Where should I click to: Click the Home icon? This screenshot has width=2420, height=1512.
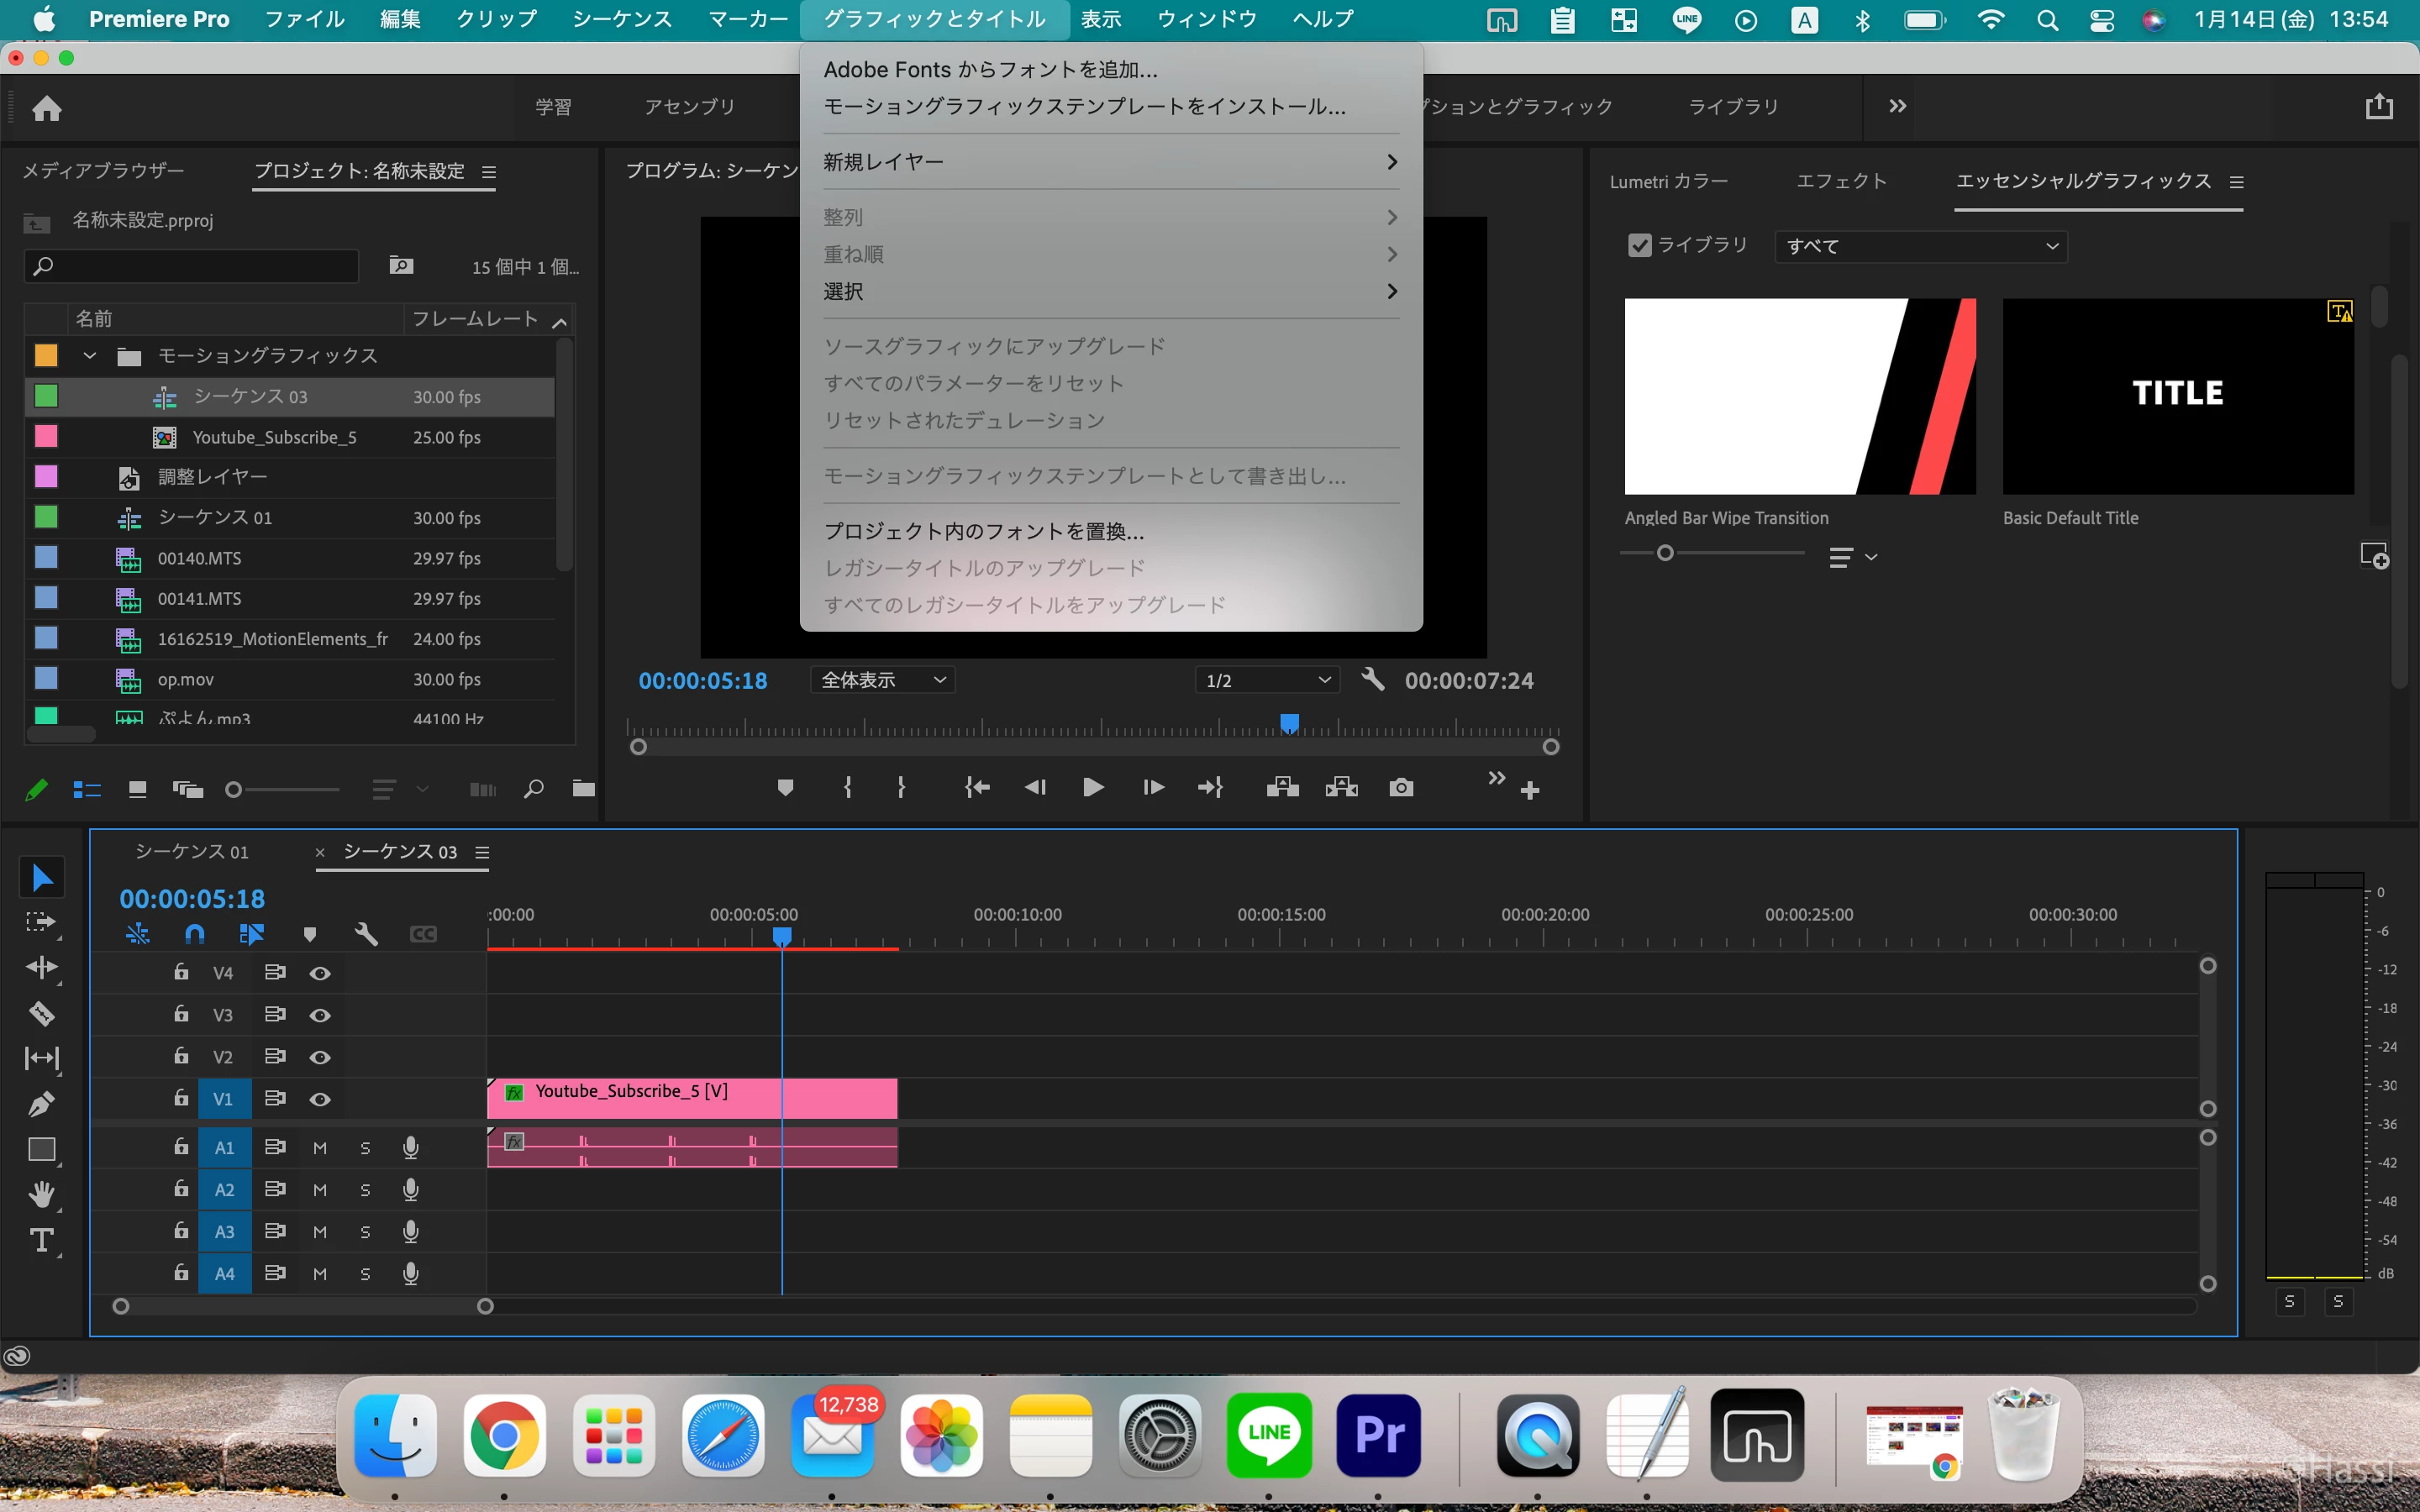[47, 108]
